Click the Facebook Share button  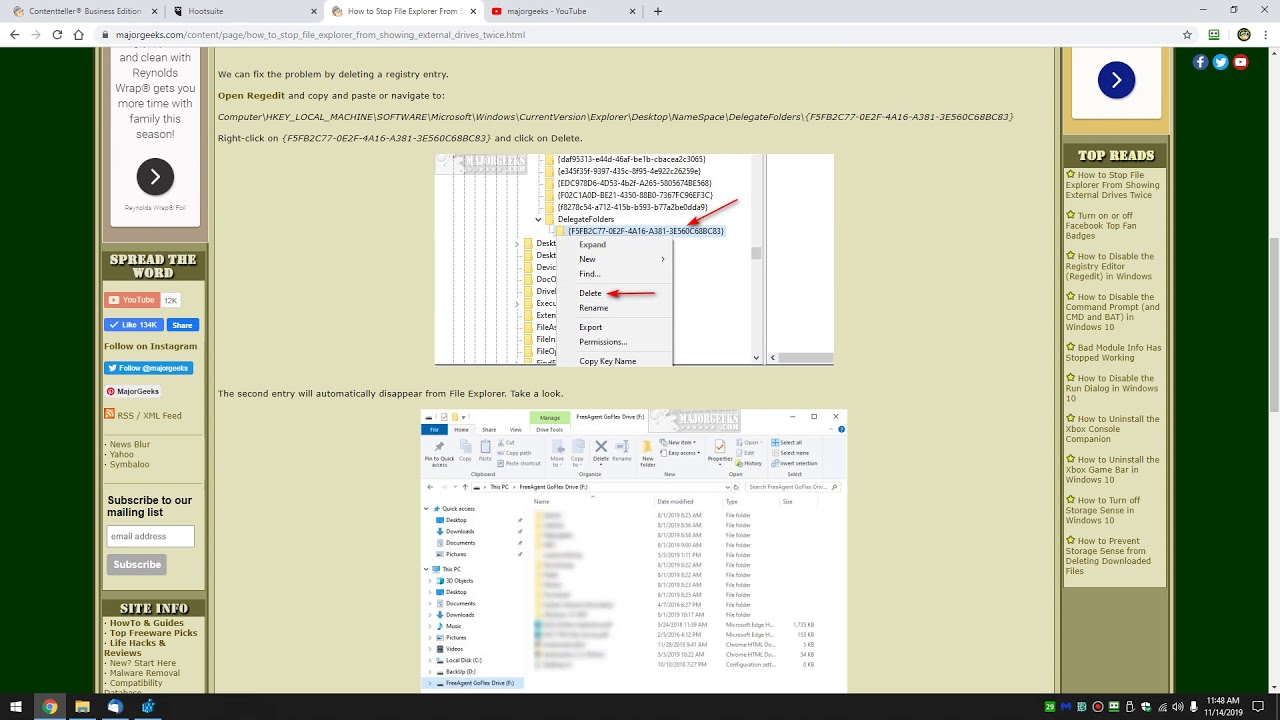(182, 325)
